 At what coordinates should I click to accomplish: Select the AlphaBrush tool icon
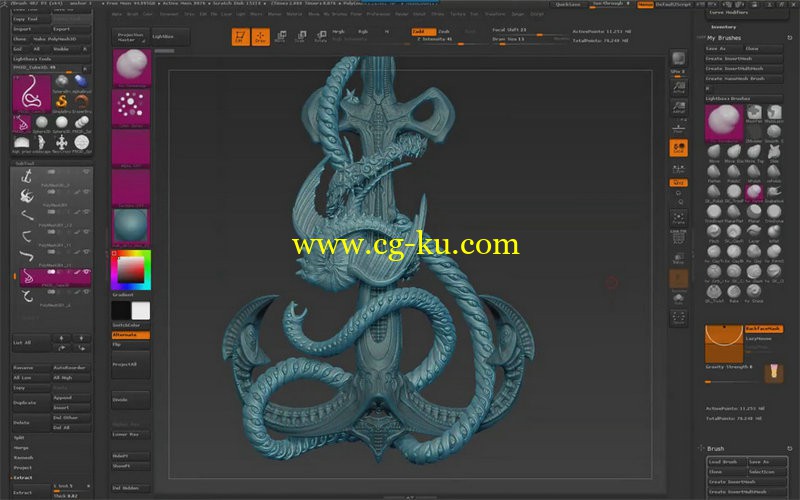tap(82, 82)
